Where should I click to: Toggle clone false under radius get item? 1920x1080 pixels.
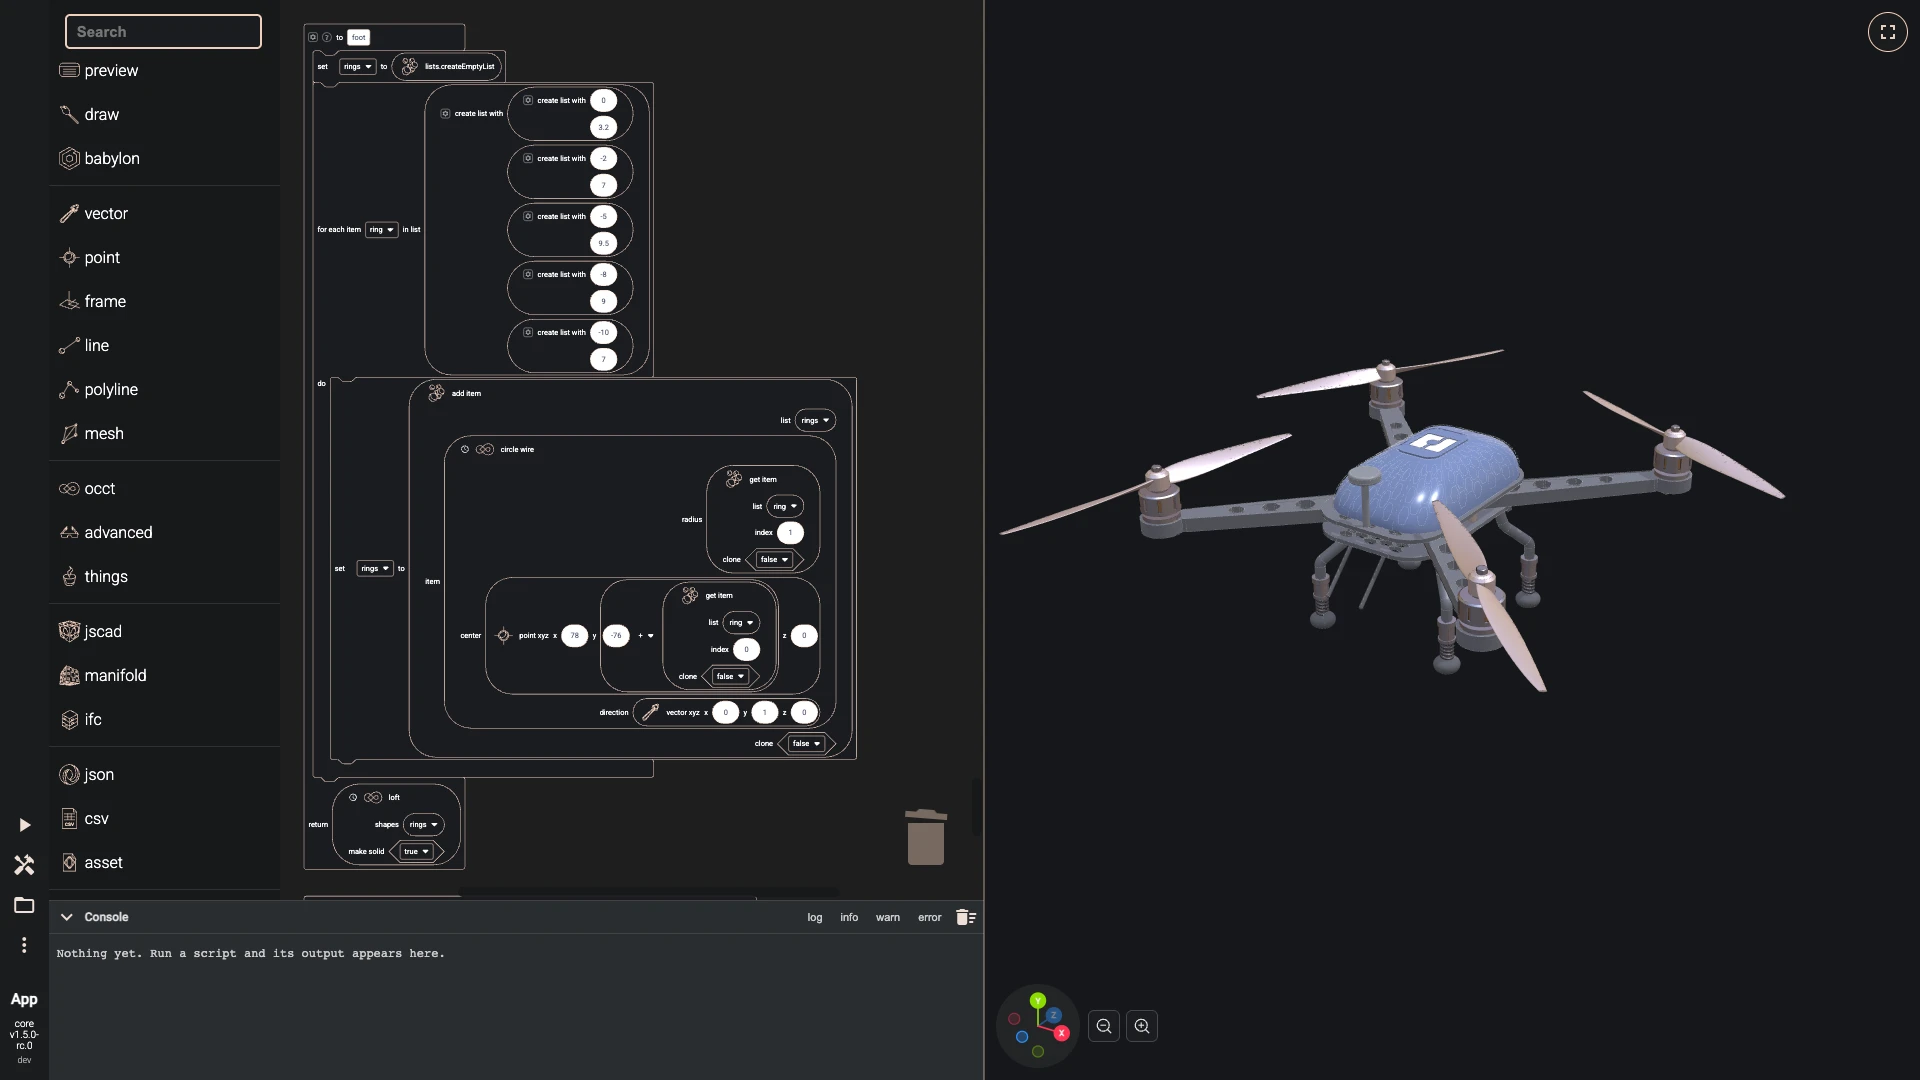tap(774, 560)
